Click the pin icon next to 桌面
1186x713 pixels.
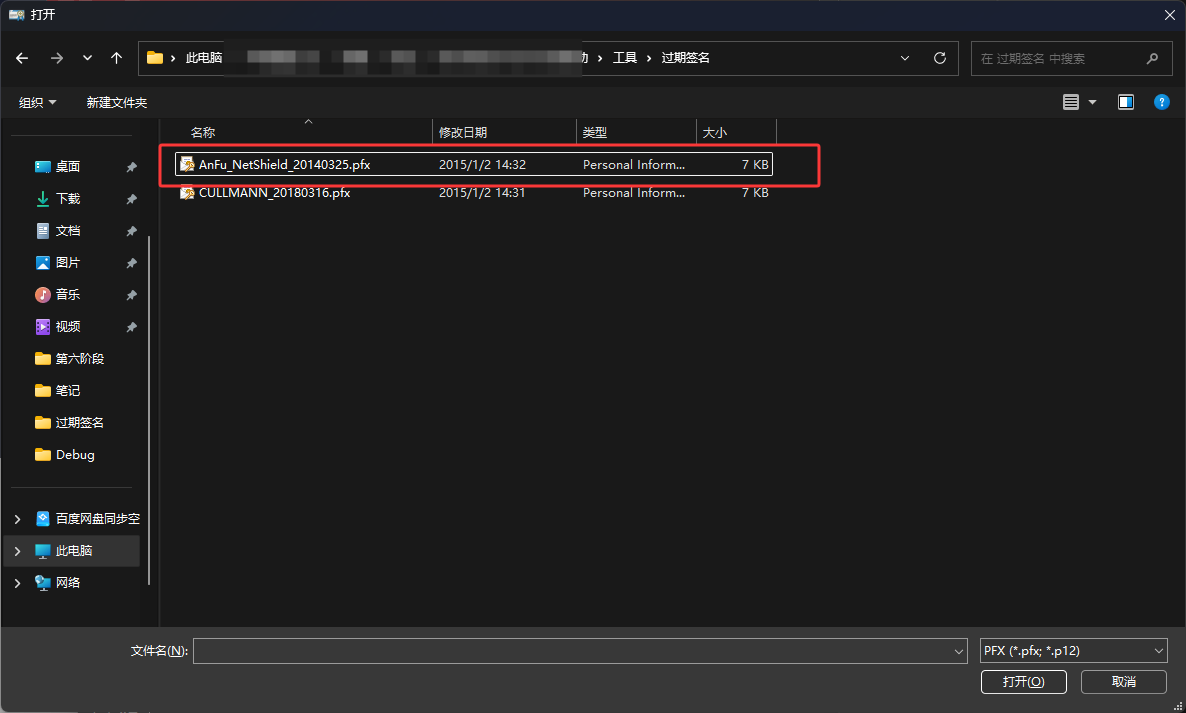pyautogui.click(x=132, y=167)
